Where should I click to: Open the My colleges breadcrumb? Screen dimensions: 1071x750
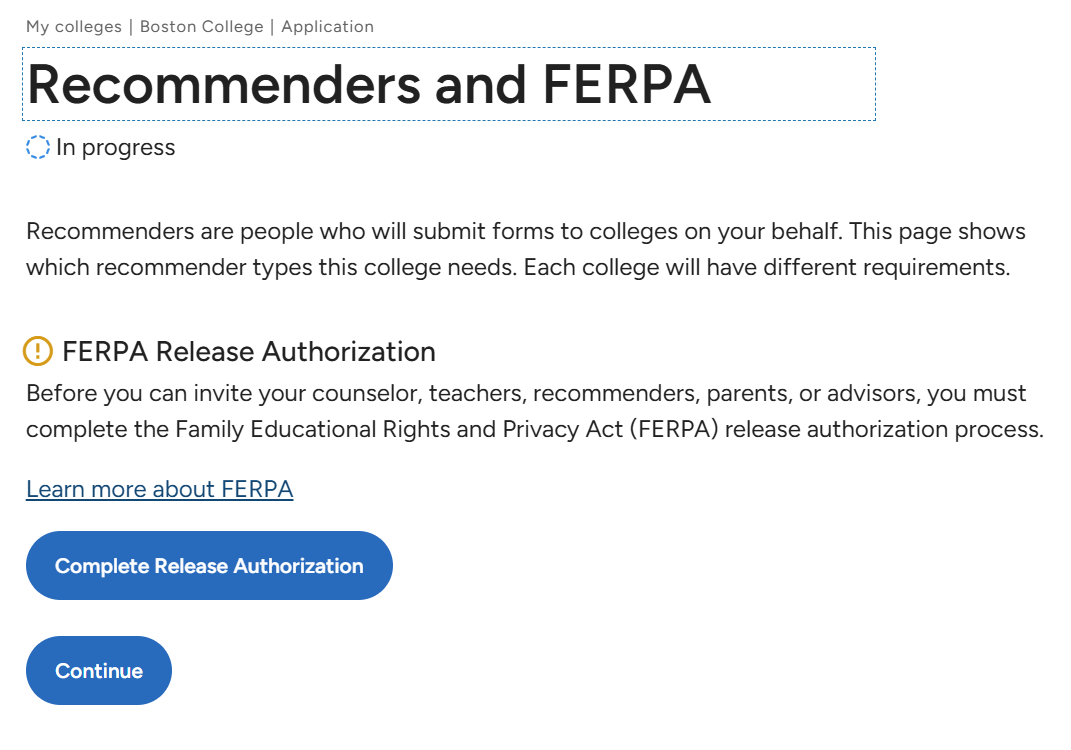(74, 27)
